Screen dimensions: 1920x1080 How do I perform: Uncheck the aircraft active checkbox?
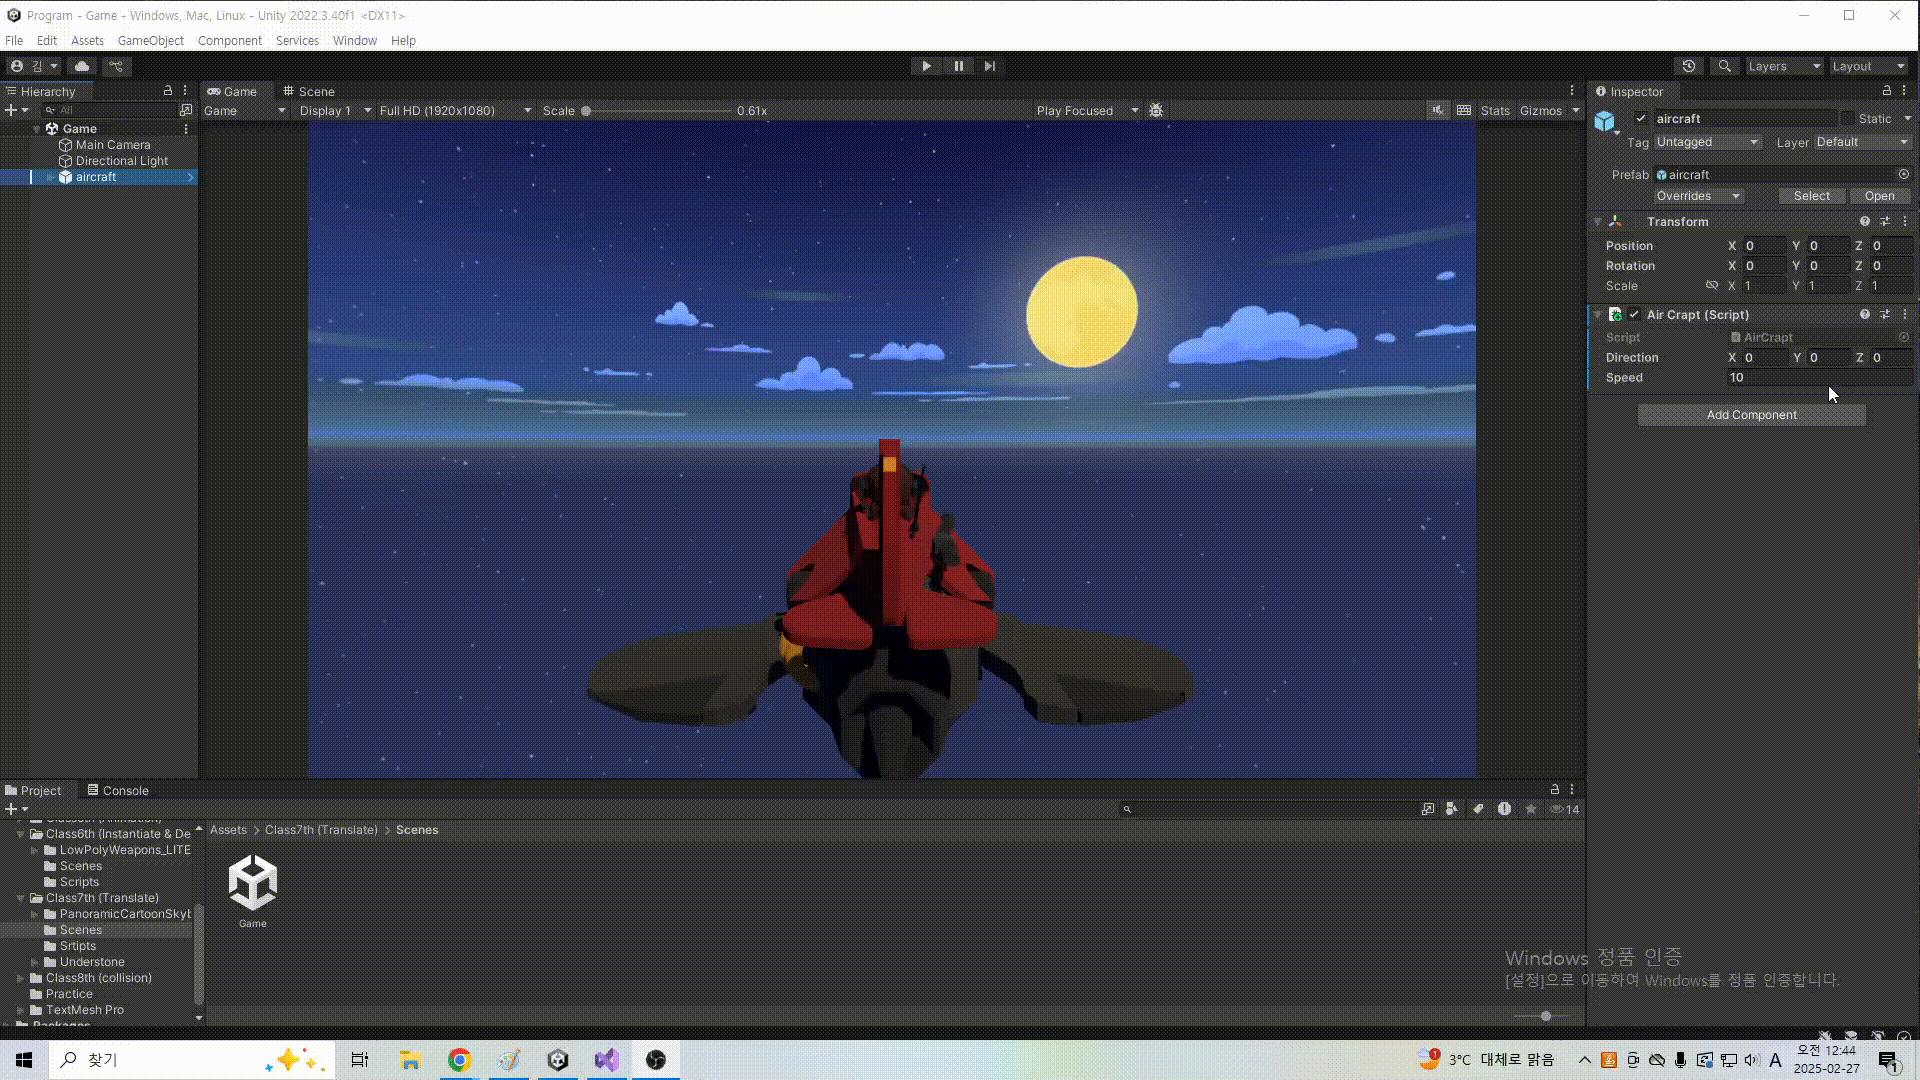coord(1640,118)
